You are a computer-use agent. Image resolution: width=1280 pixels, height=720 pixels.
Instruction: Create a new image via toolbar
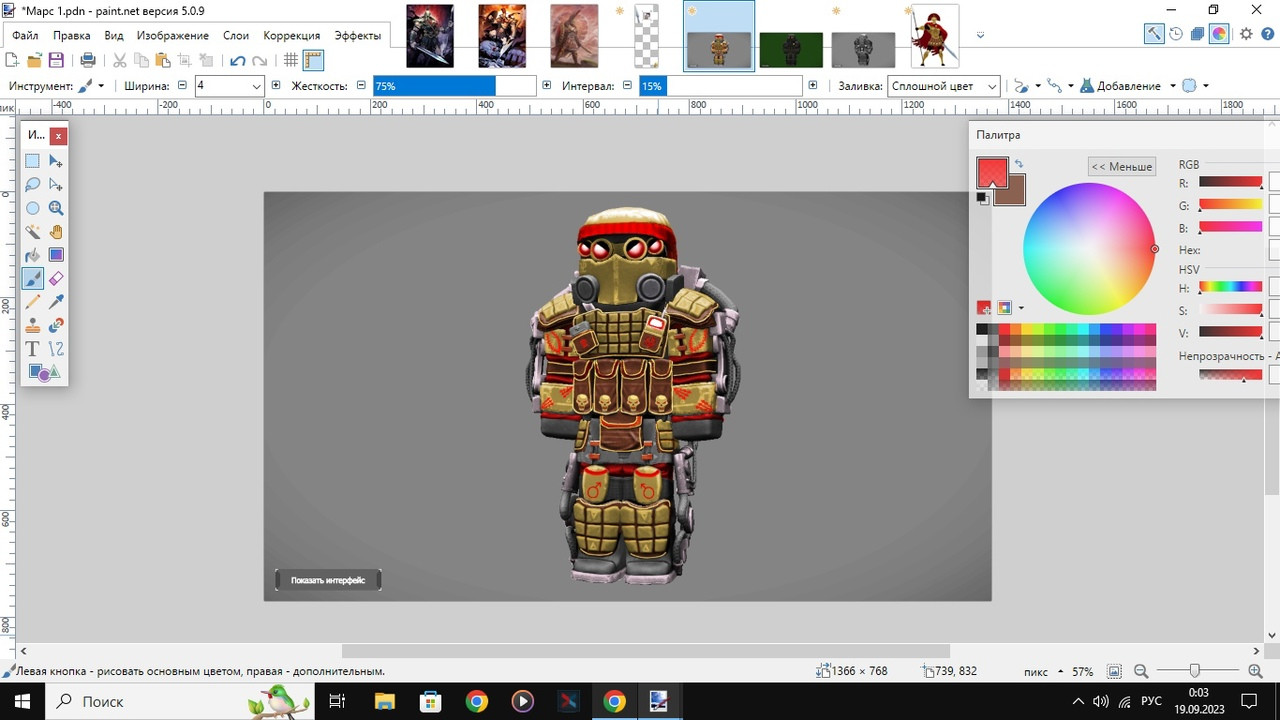[13, 60]
